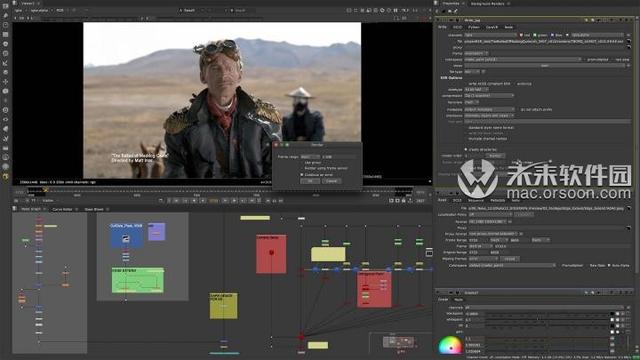This screenshot has width=640, height=360.
Task: Open file browser icon beside Read file path
Action: (x=629, y=208)
